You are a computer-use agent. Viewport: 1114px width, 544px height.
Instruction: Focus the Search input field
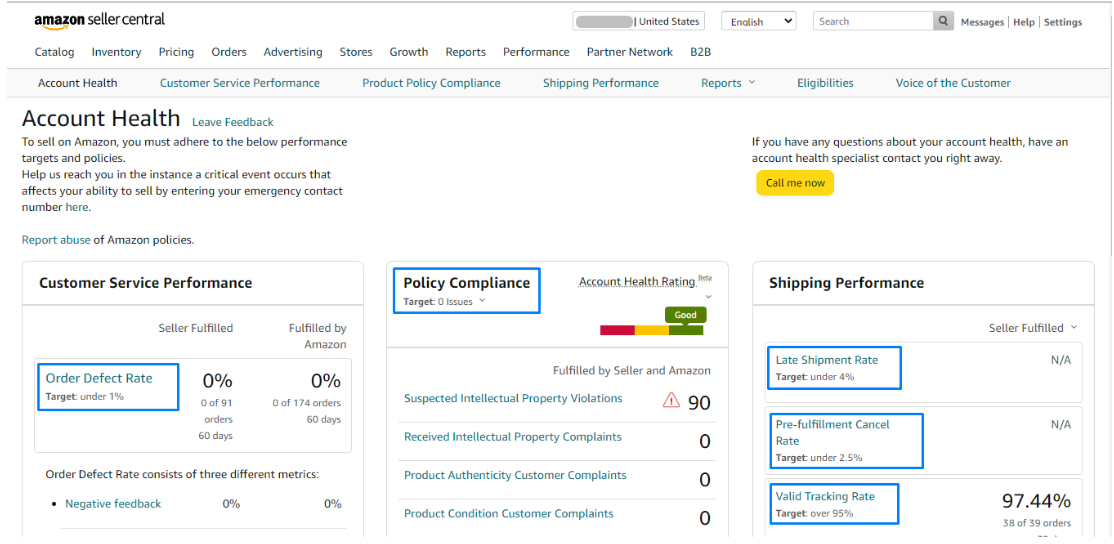[872, 21]
